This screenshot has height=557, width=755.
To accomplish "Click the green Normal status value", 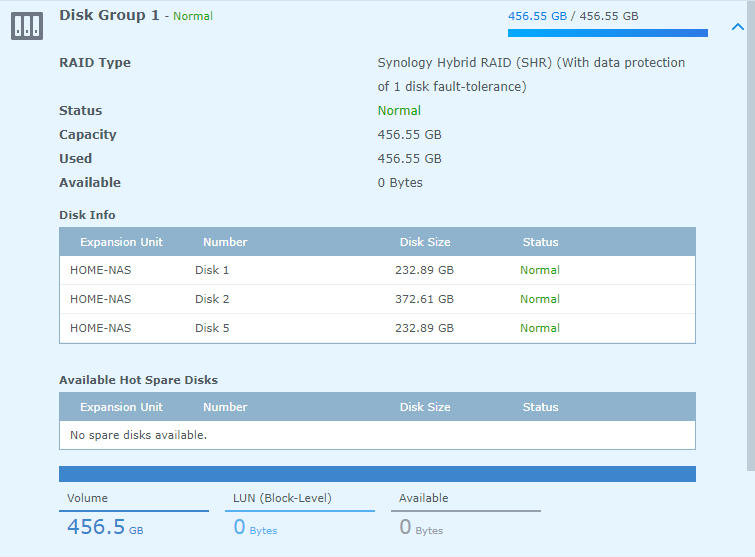I will [x=399, y=111].
